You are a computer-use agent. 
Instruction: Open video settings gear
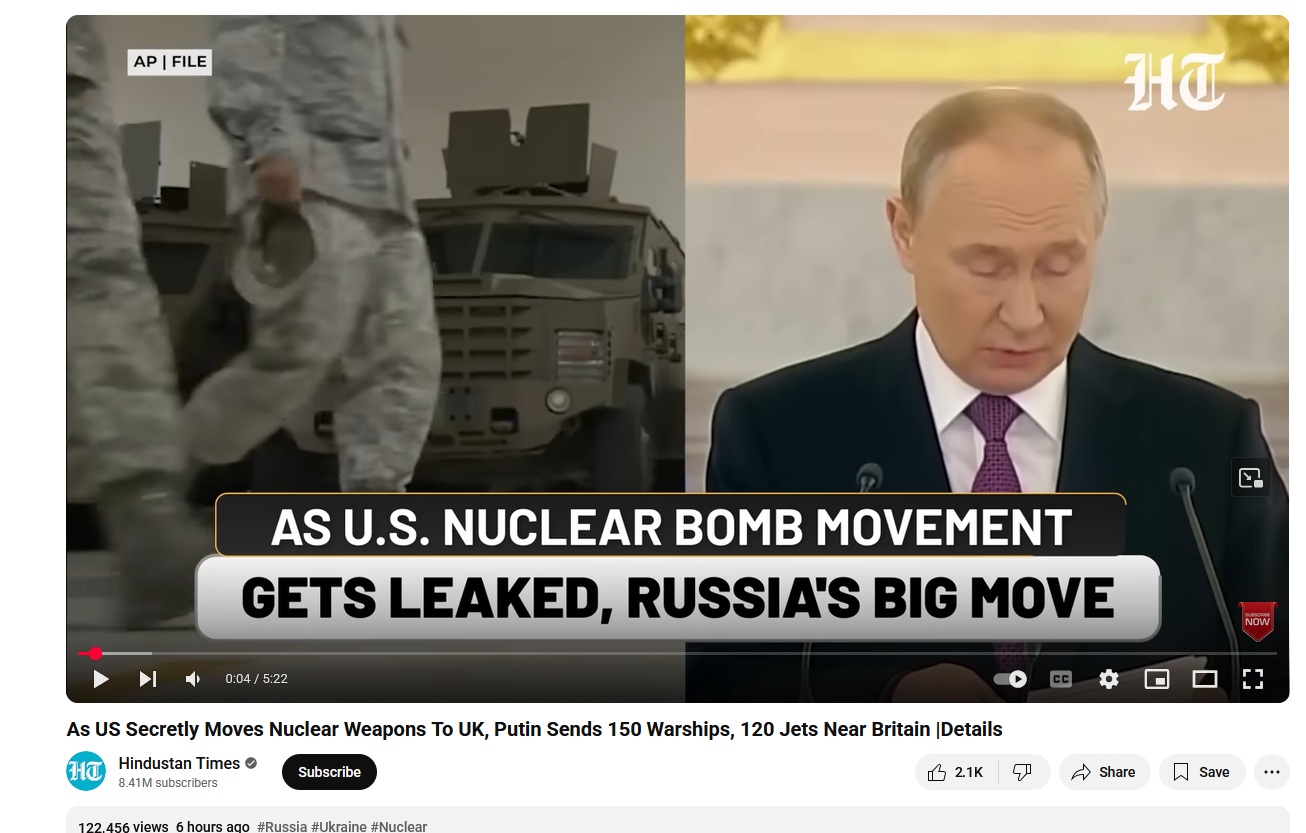coord(1109,679)
